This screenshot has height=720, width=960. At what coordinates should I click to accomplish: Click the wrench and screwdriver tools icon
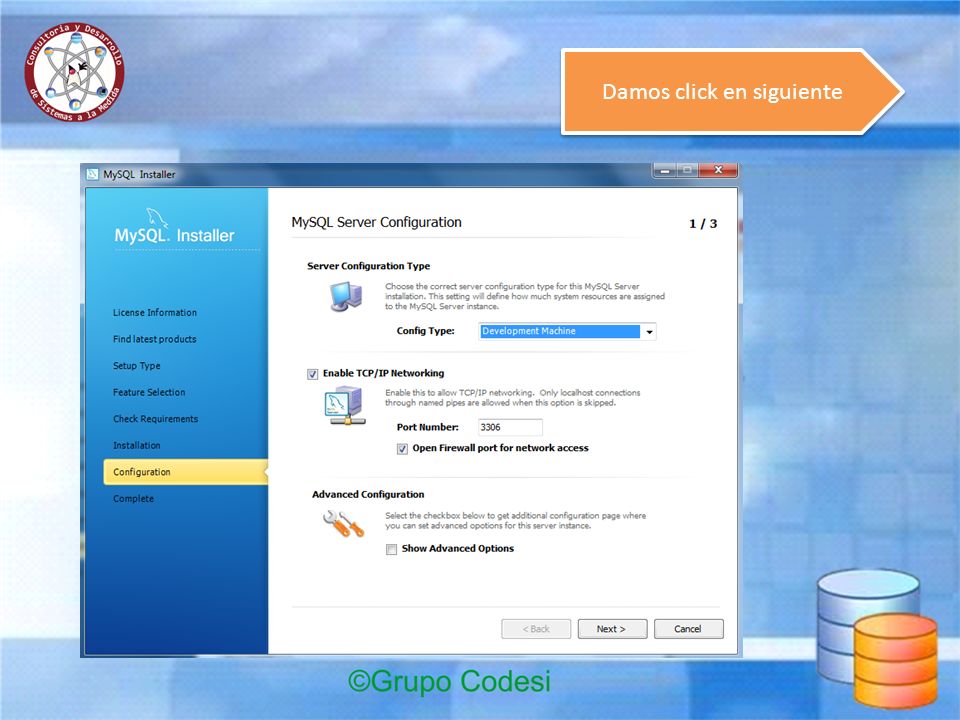coord(343,524)
